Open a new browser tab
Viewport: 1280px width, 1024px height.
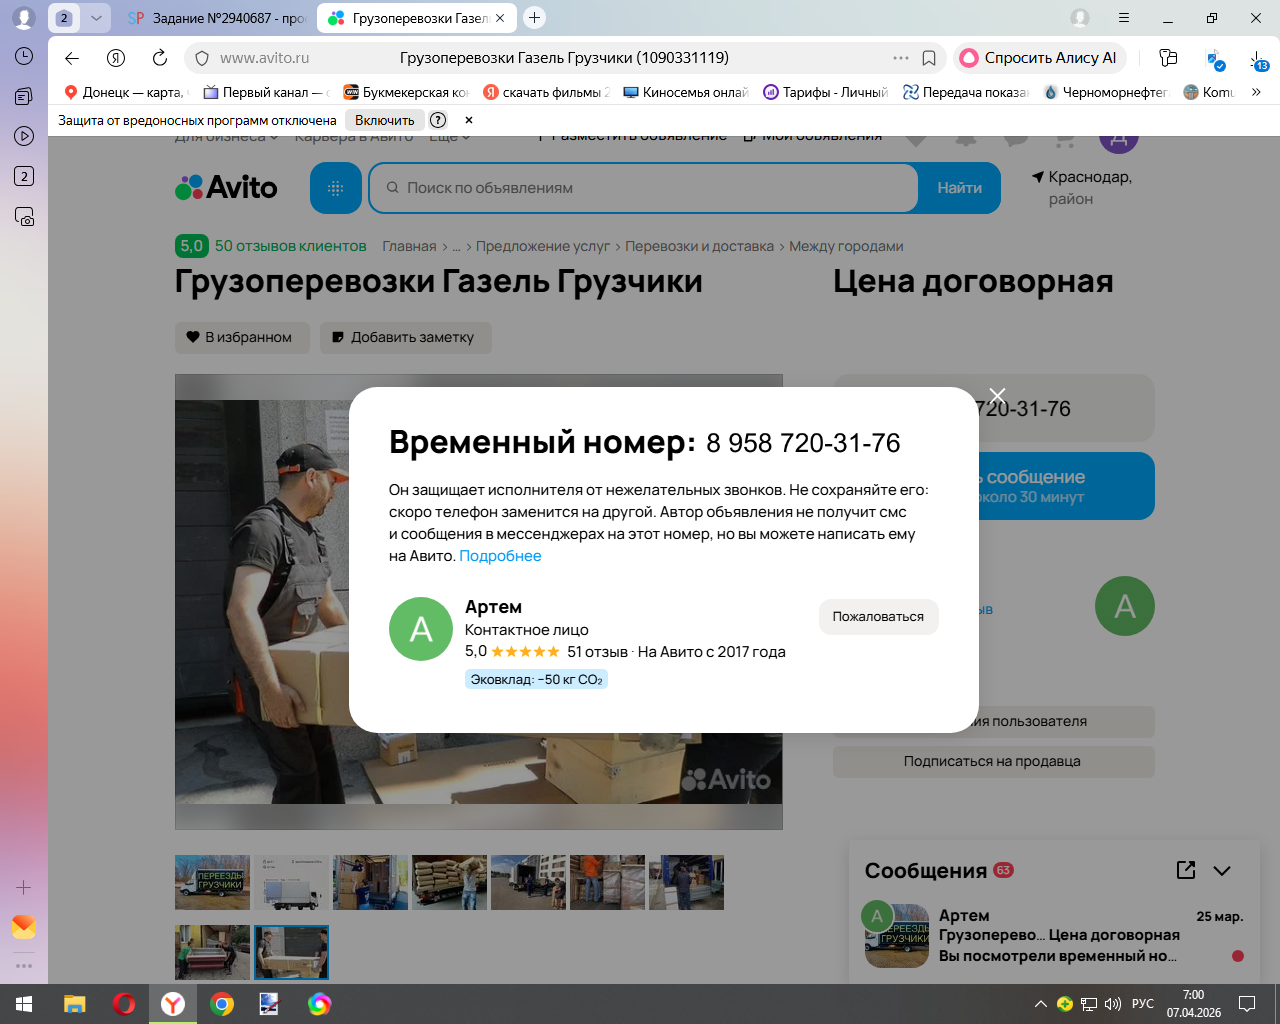(x=534, y=17)
